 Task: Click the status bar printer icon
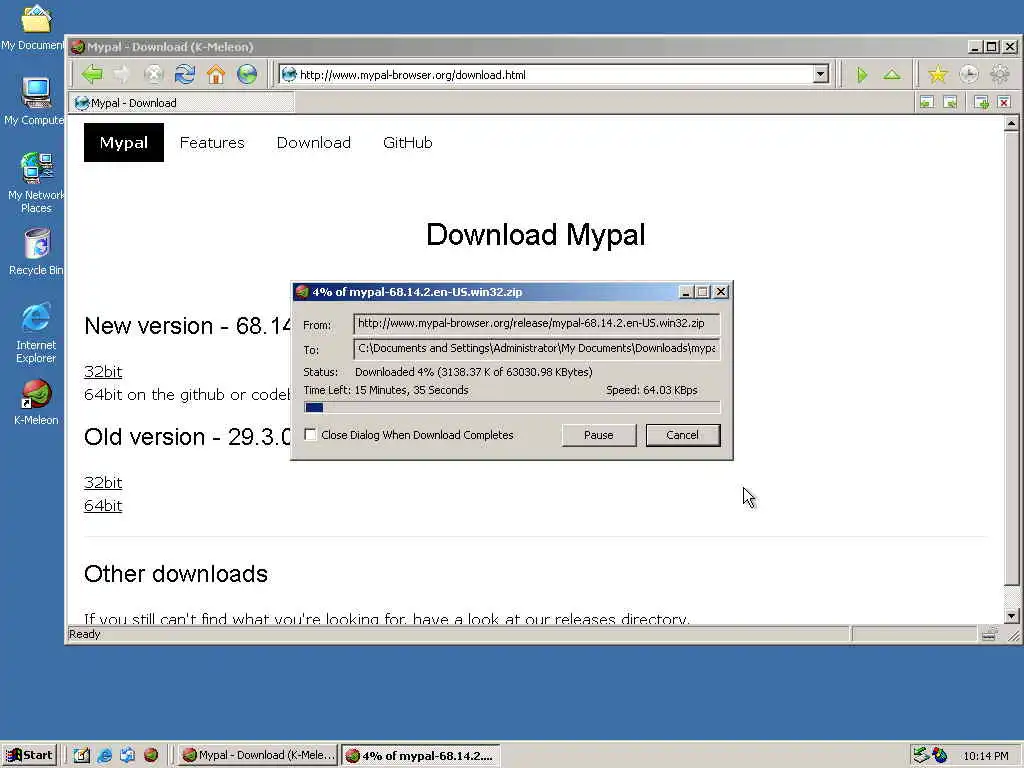(989, 633)
